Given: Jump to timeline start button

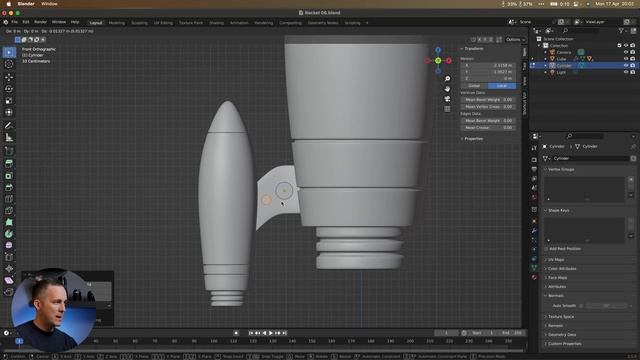Looking at the screenshot, I should [251, 333].
